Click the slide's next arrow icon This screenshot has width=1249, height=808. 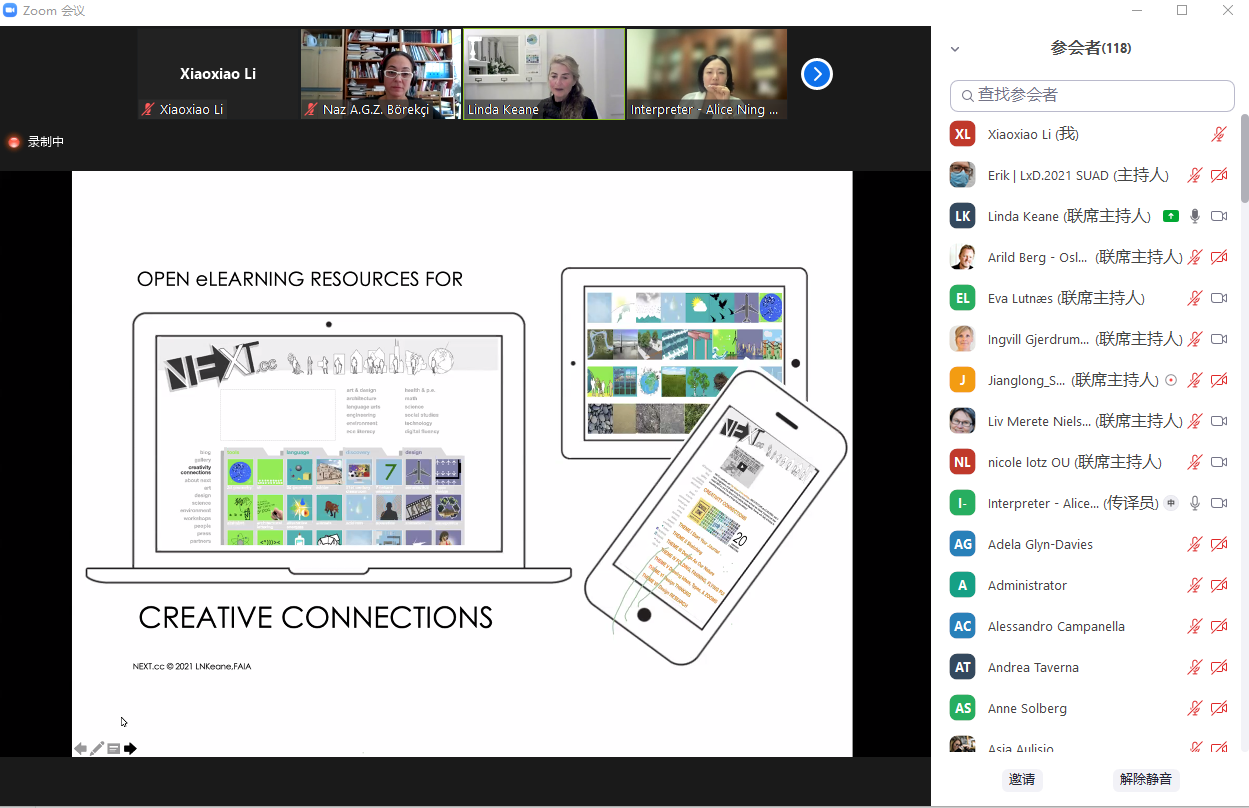[x=131, y=748]
